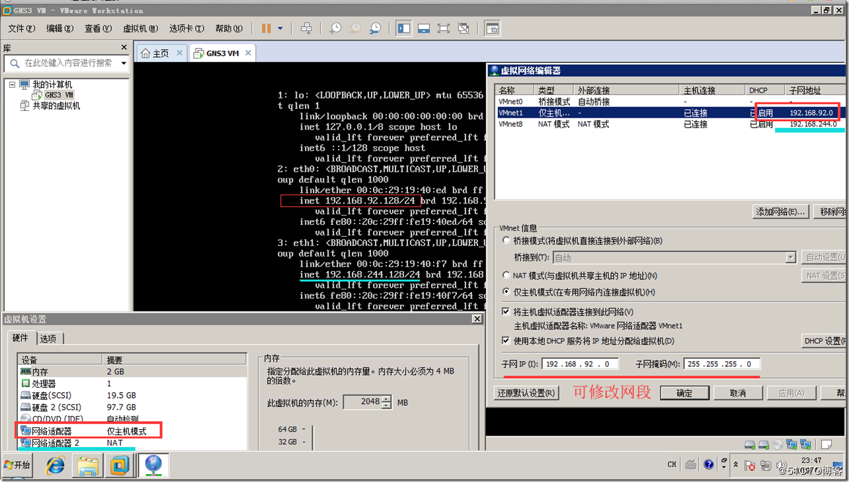849x482 pixels.
Task: Click the 子网 IP input field
Action: click(580, 364)
